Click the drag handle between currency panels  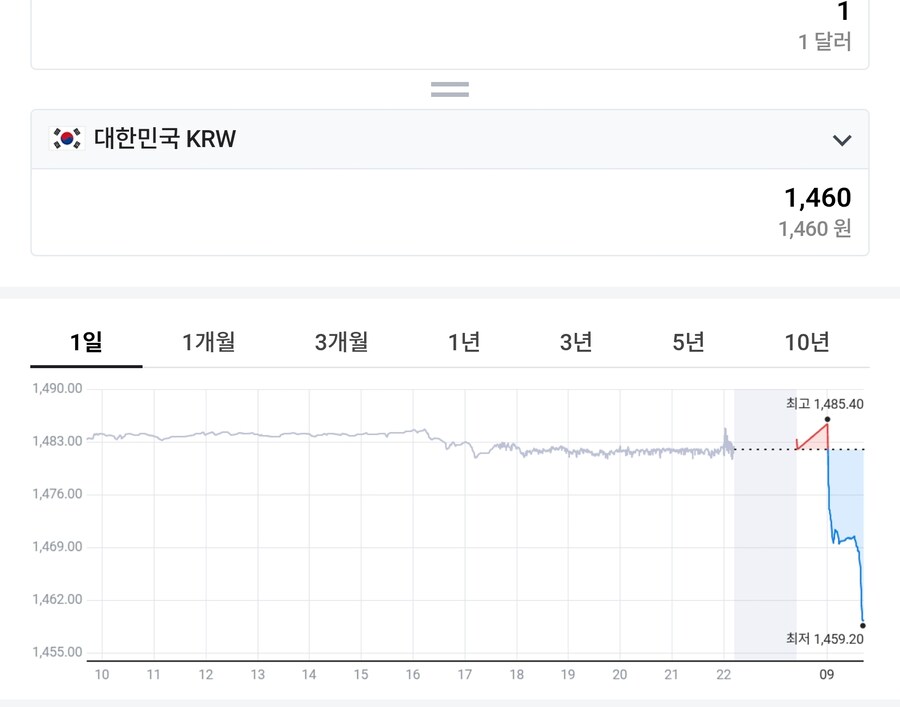click(449, 89)
